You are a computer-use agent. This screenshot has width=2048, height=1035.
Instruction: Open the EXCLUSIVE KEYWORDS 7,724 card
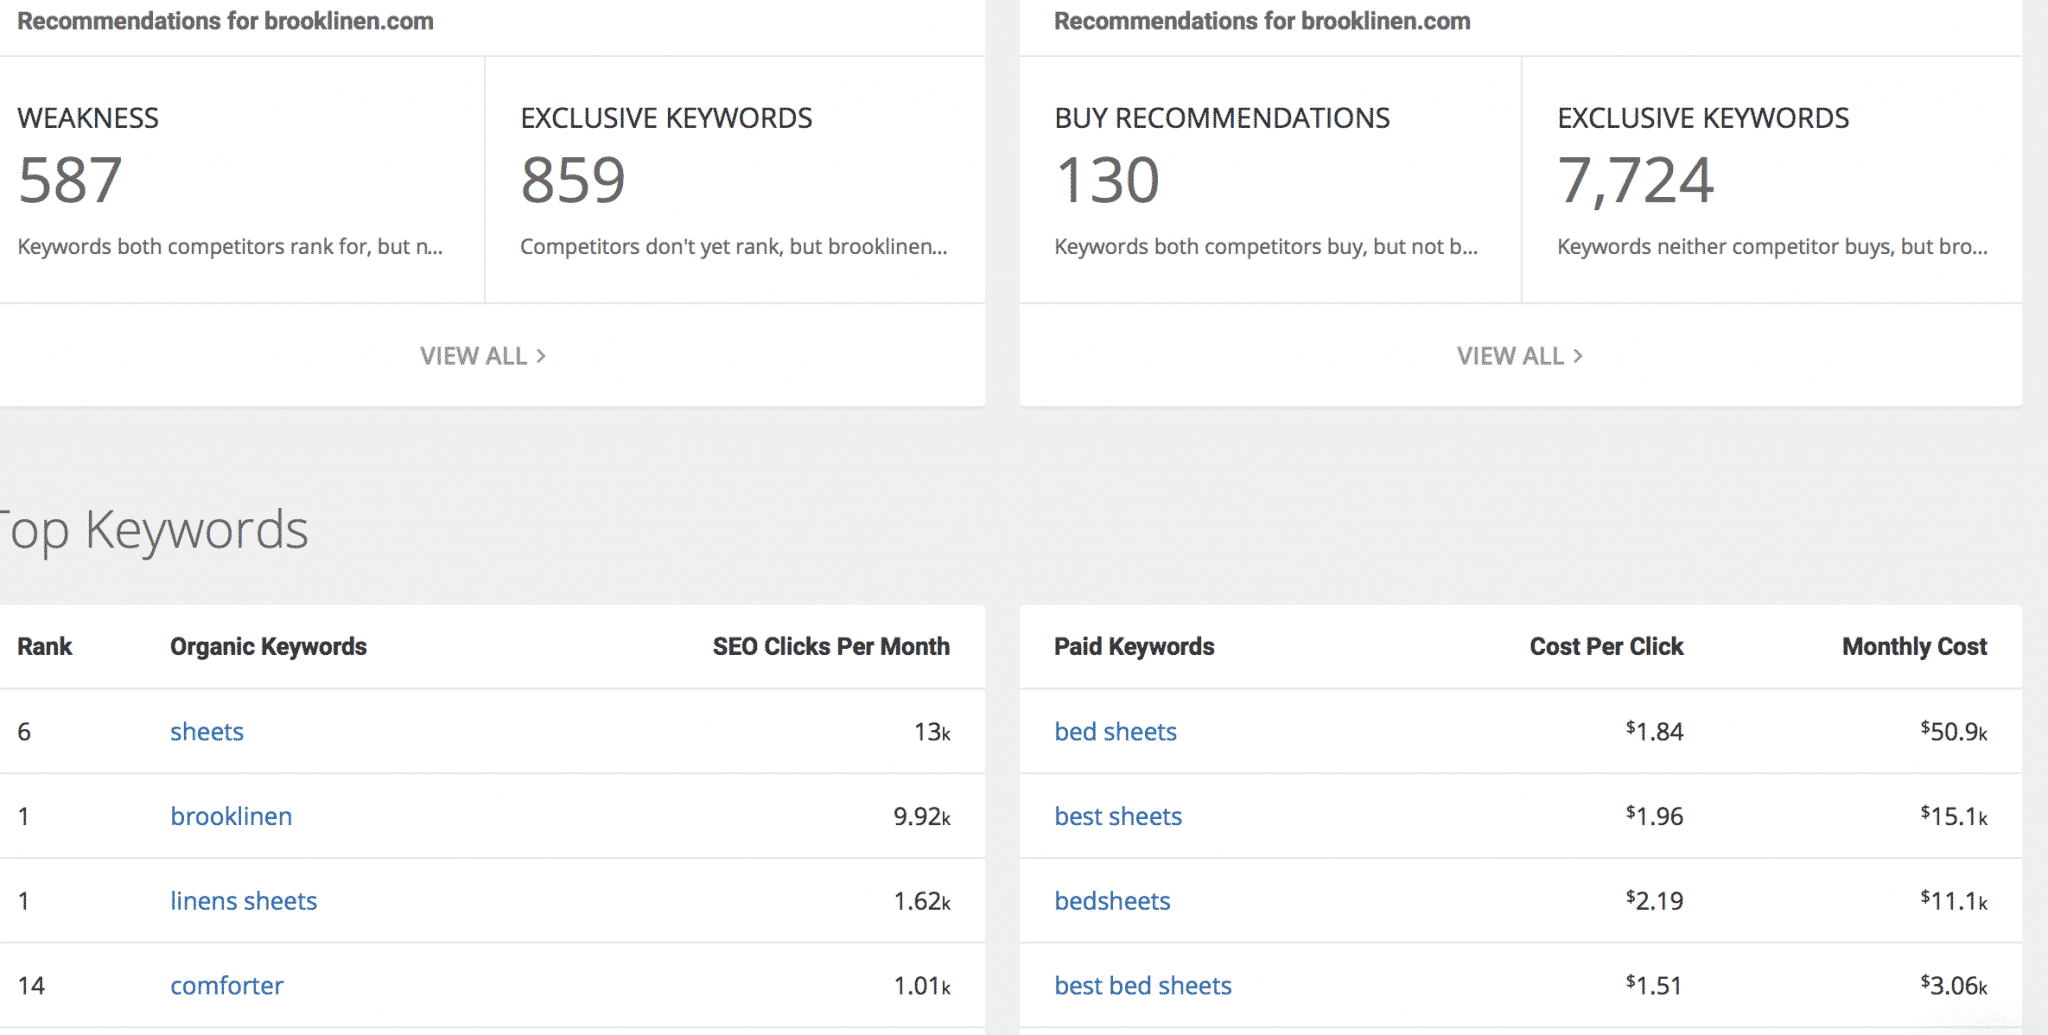coord(1772,180)
